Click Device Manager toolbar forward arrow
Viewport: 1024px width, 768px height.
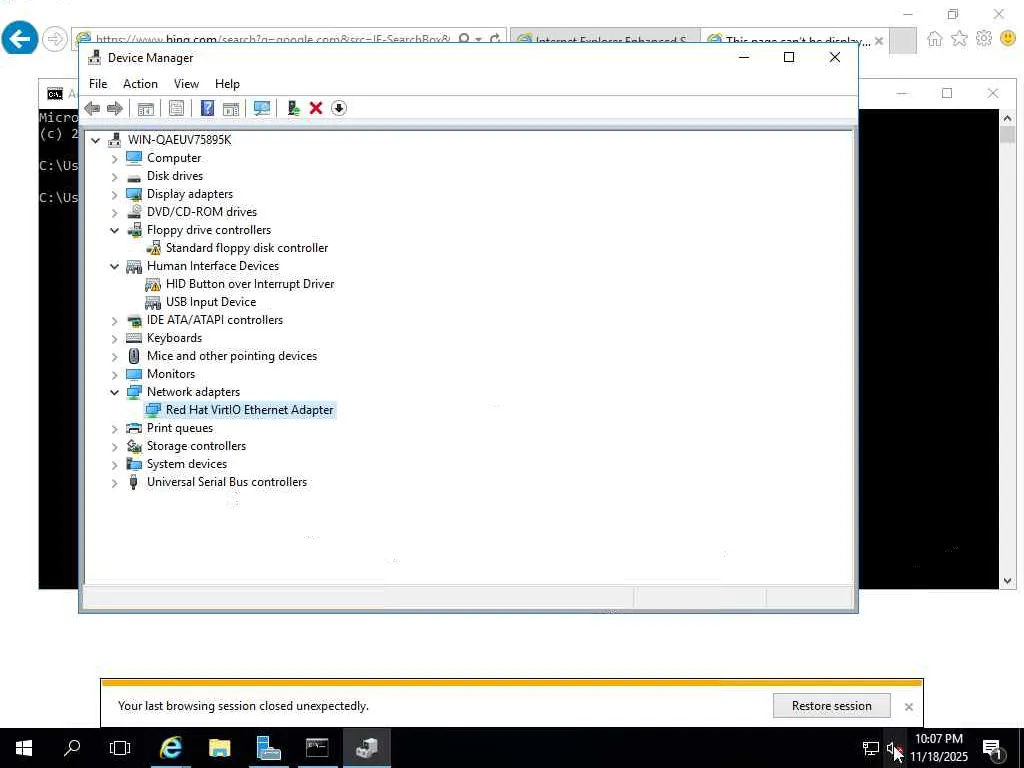pos(115,108)
